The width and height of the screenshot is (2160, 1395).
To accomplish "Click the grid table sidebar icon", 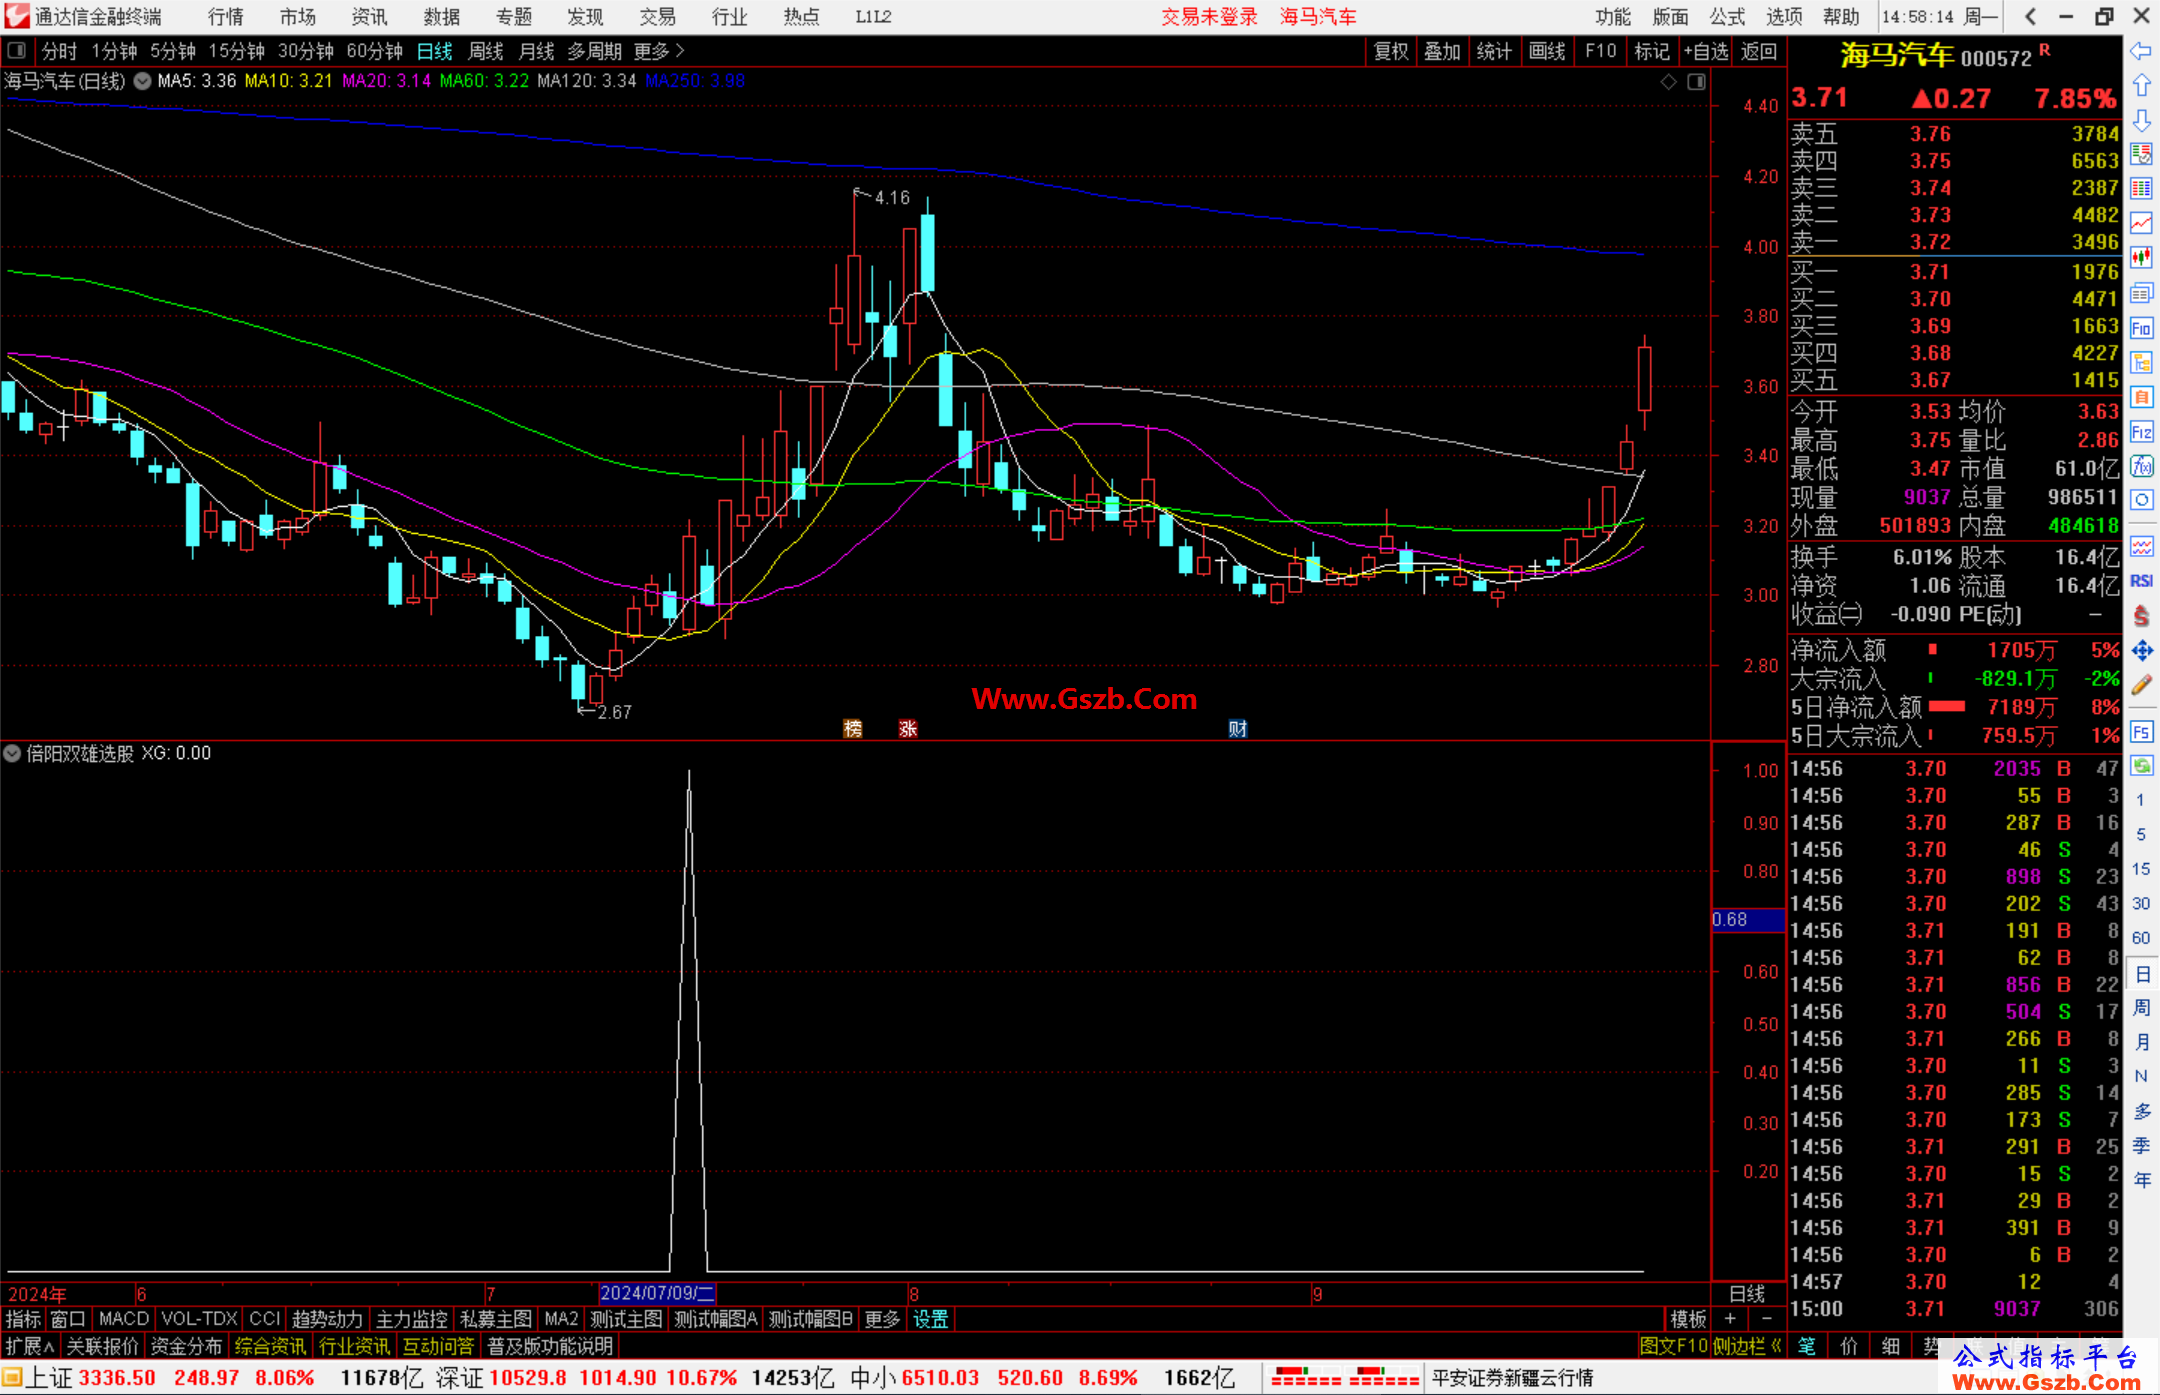I will [x=2141, y=189].
